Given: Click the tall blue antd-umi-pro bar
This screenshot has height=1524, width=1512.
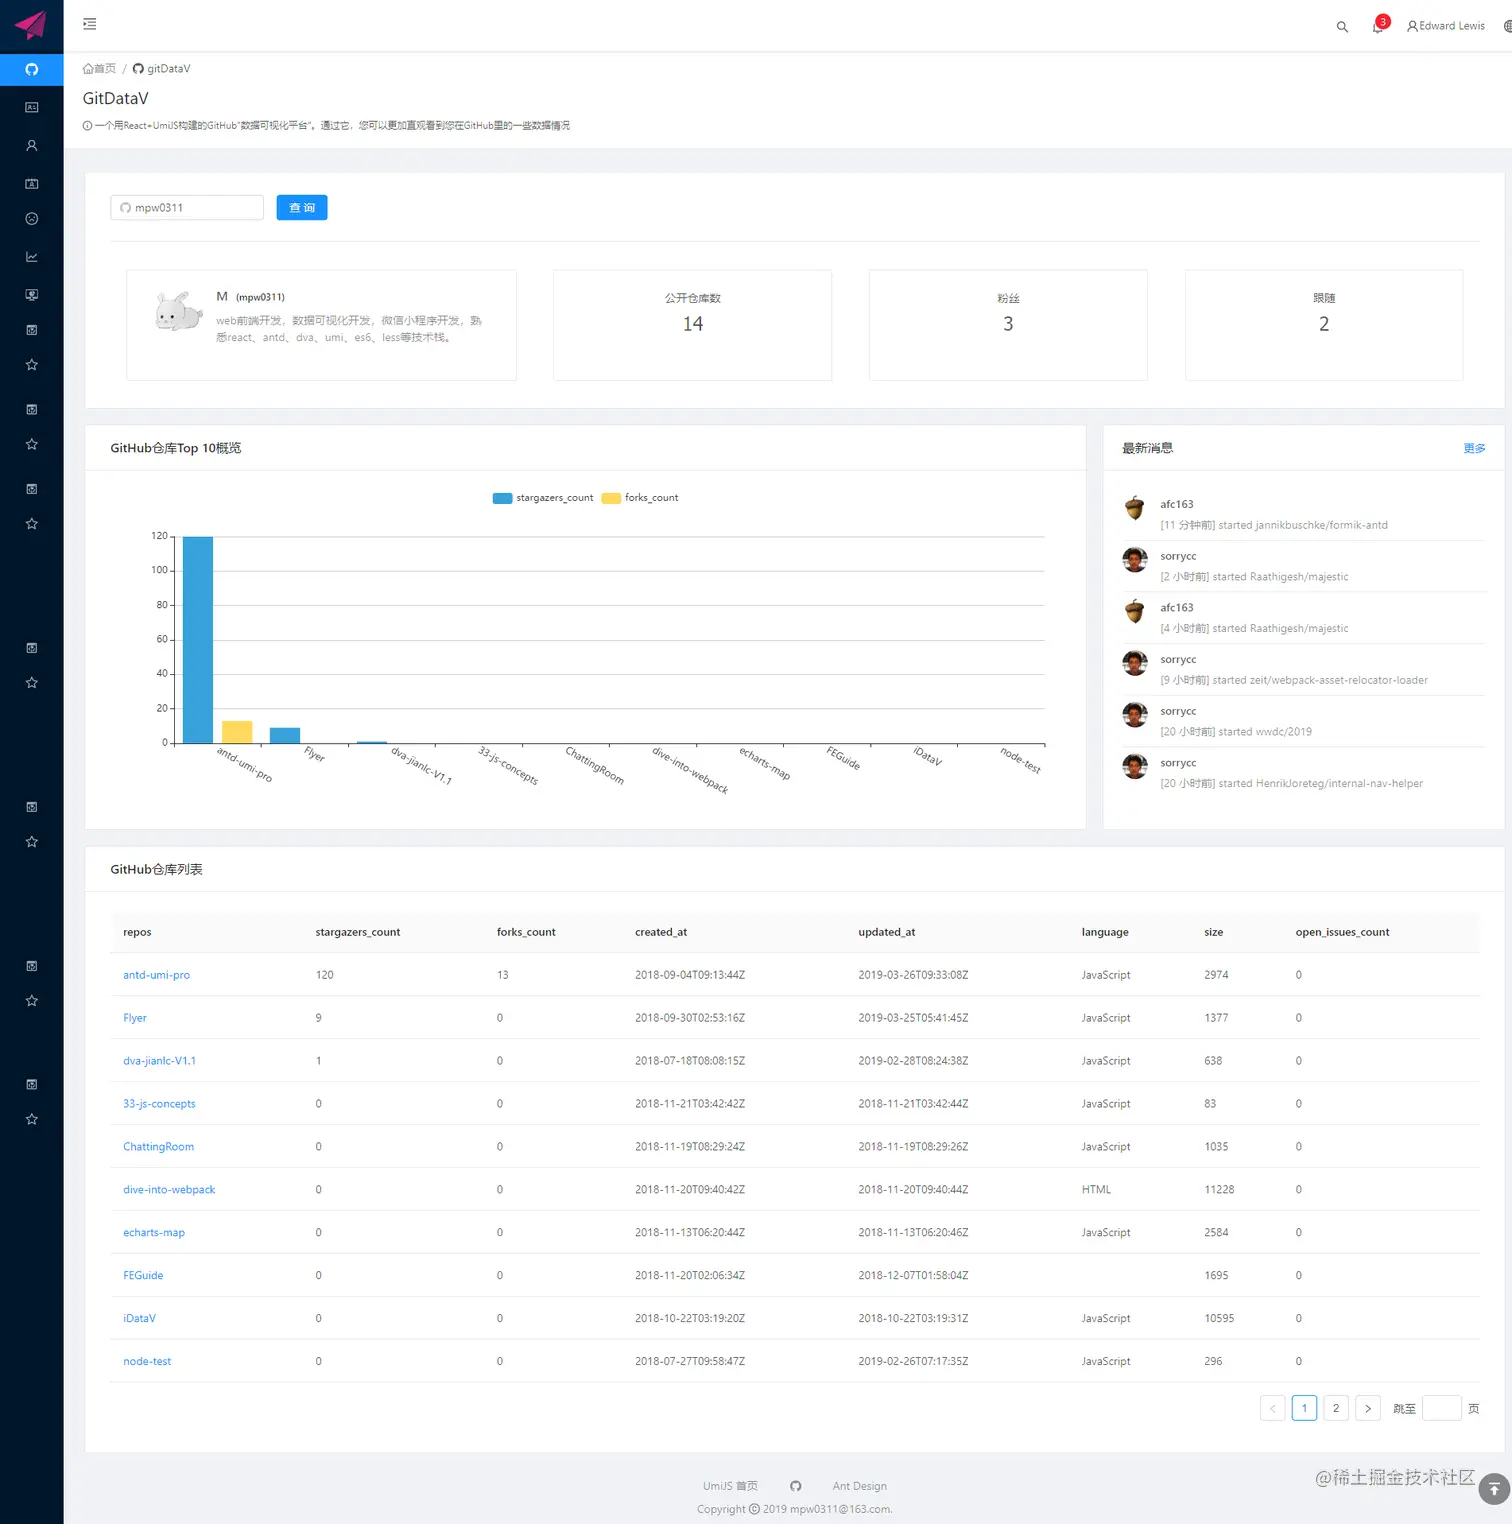Looking at the screenshot, I should click(x=198, y=640).
